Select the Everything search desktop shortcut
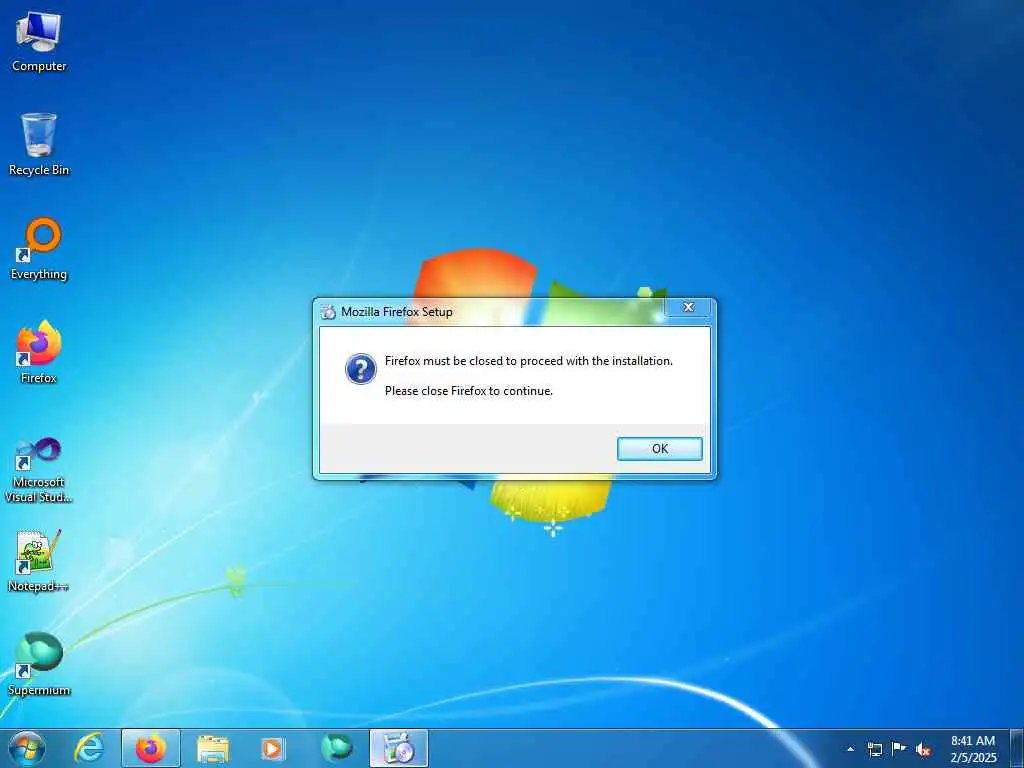Screen dimensions: 1024x768 click(x=39, y=249)
